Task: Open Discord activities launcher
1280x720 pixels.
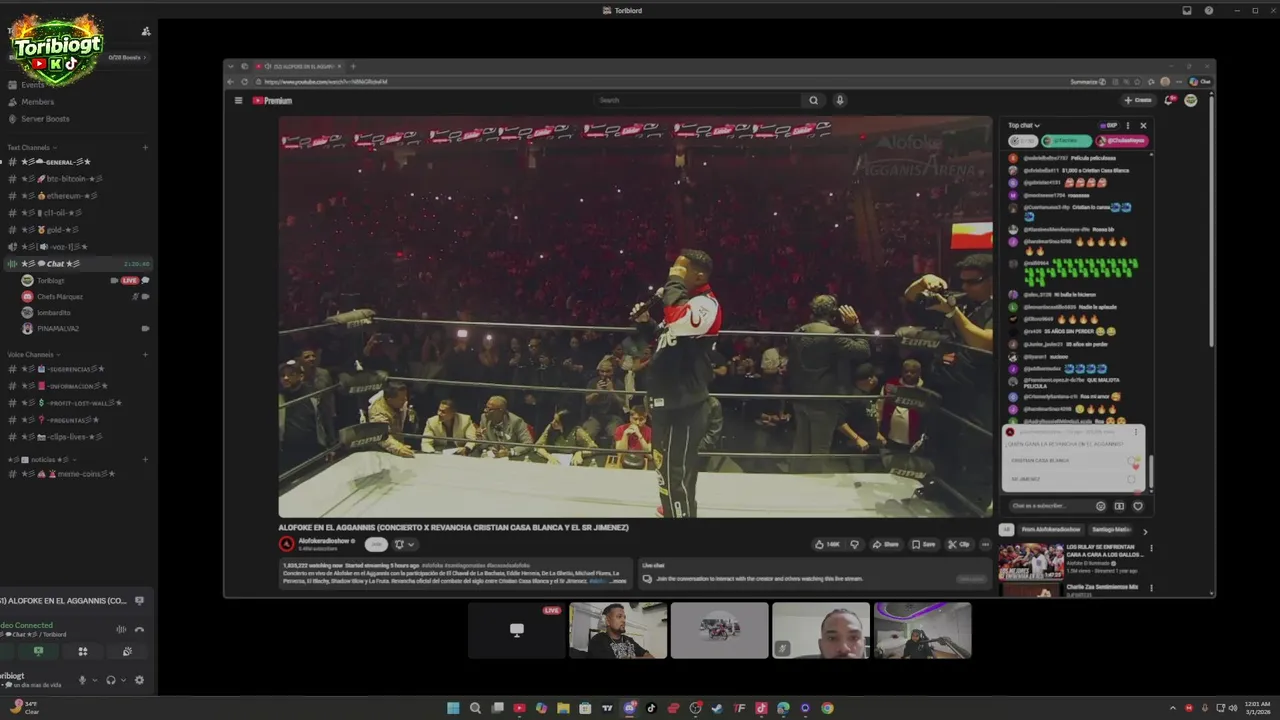Action: click(83, 651)
